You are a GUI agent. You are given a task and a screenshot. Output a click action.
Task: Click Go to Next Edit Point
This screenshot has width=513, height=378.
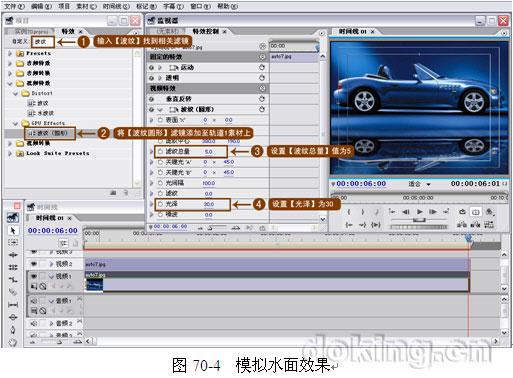click(x=446, y=212)
